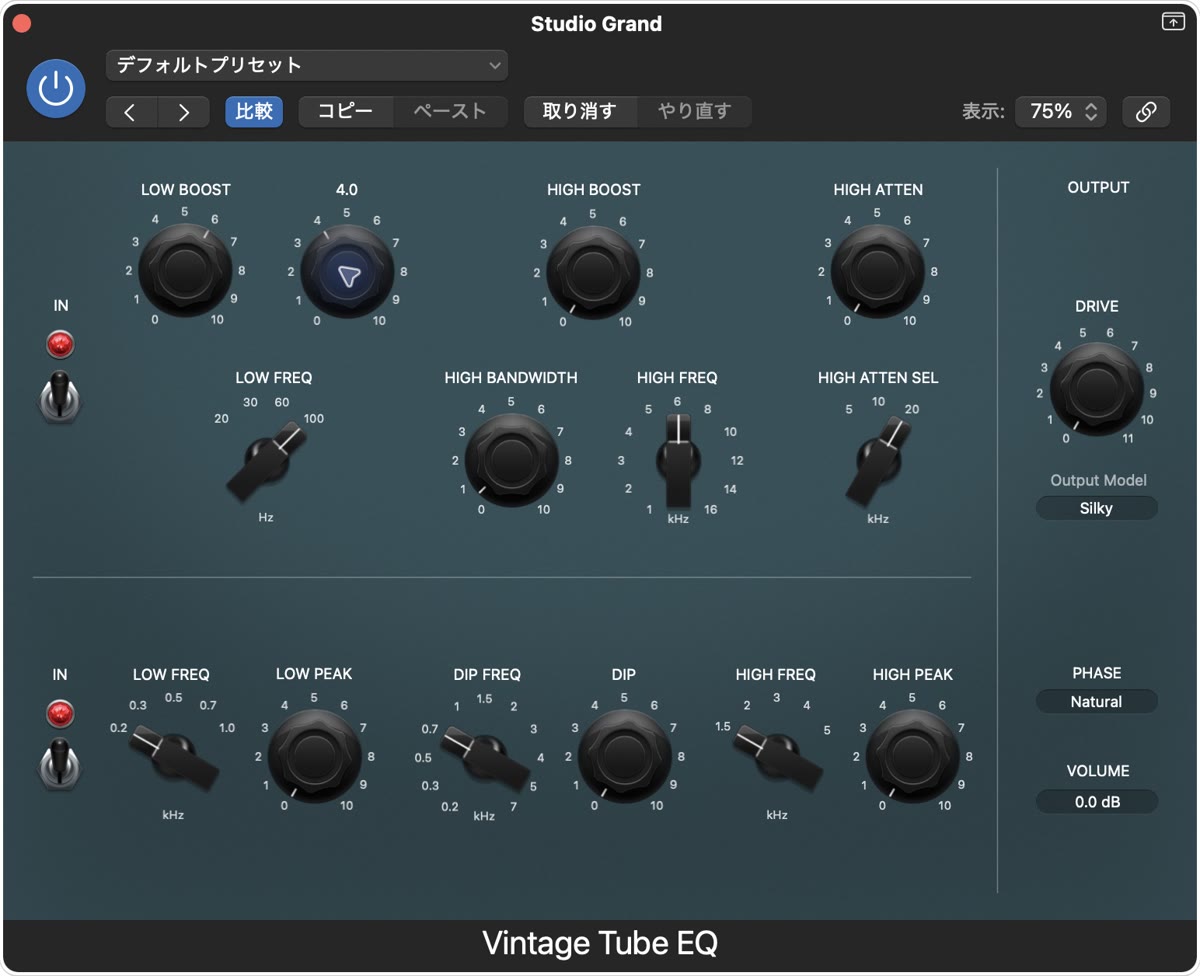Click the lower IN red indicator lamp
This screenshot has width=1200, height=976.
60,714
